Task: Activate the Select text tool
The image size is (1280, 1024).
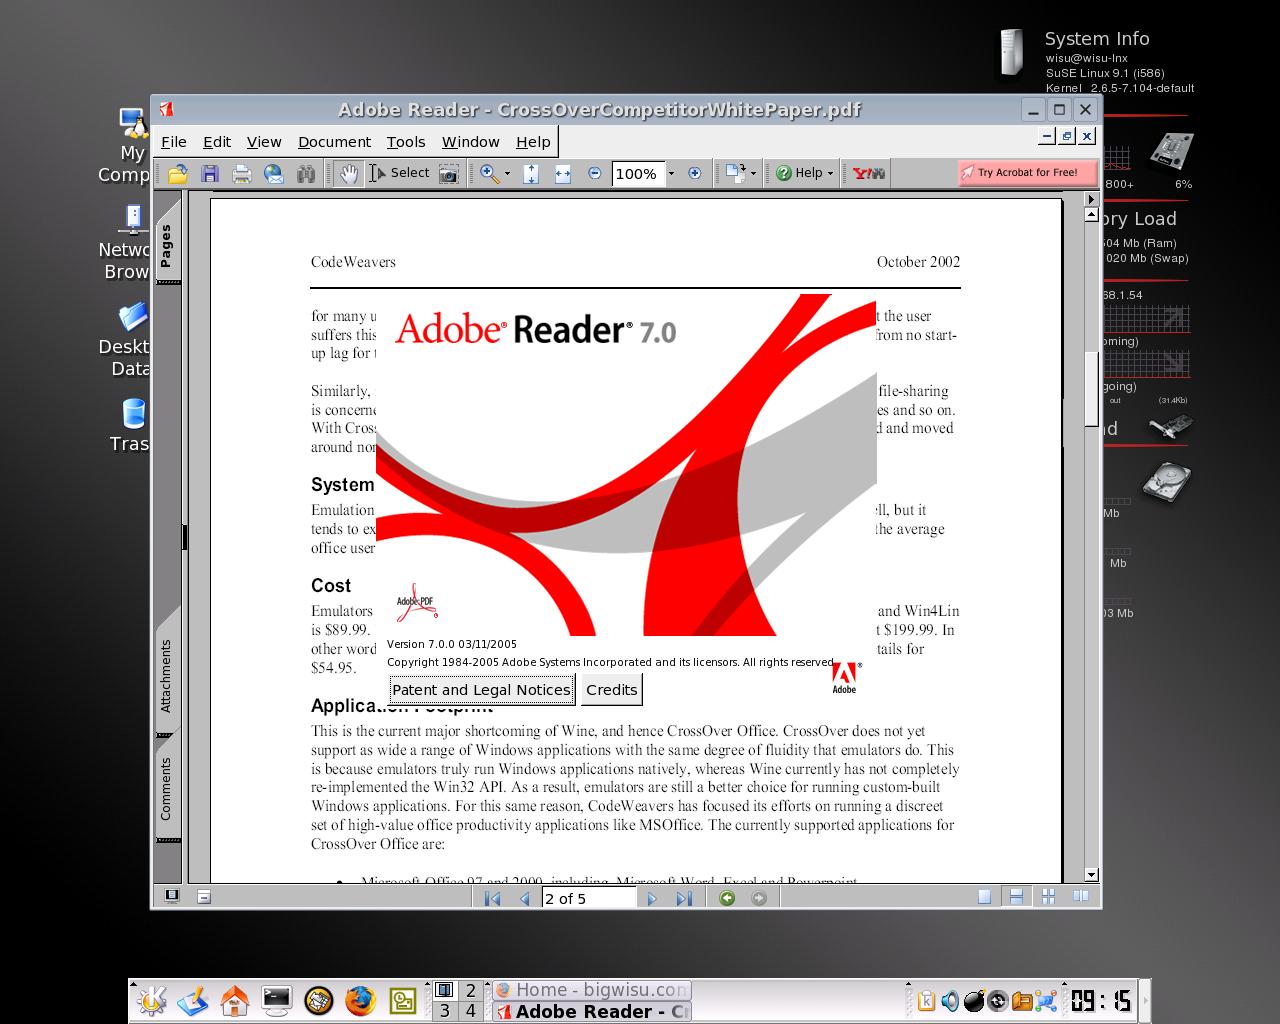Action: 399,173
